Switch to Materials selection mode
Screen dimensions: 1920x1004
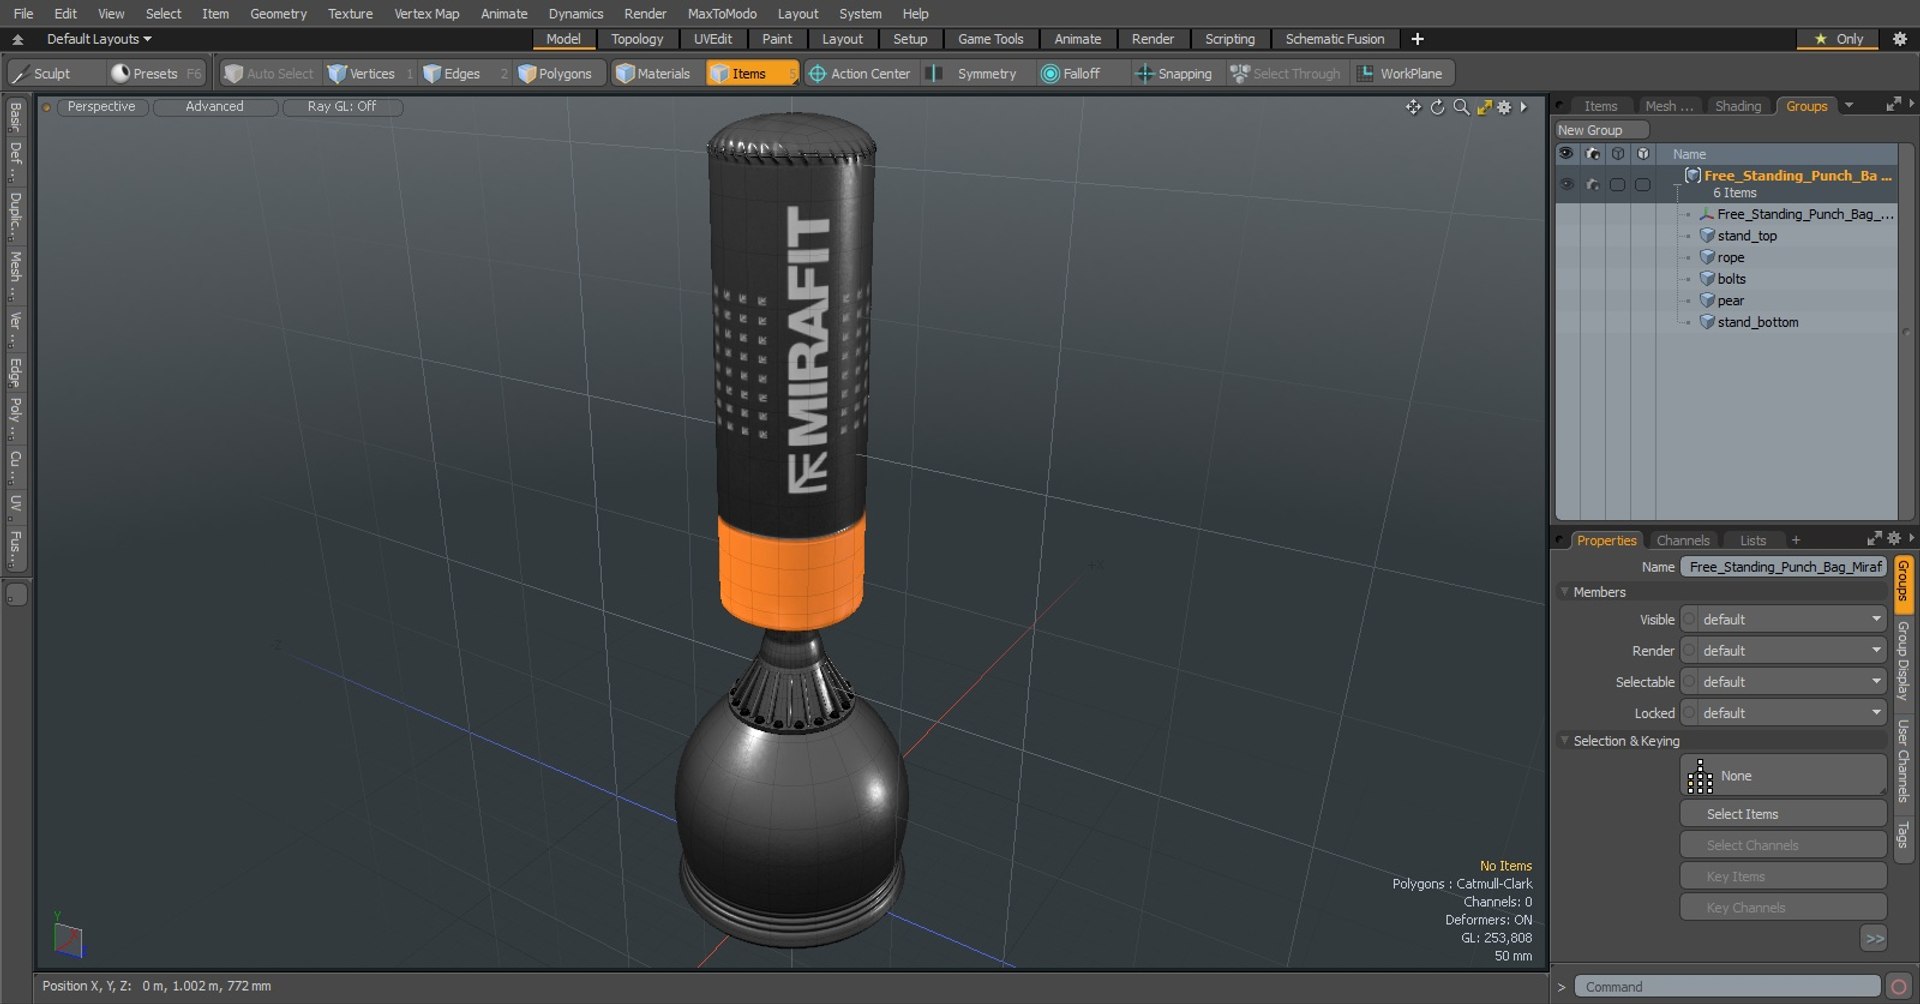(653, 73)
